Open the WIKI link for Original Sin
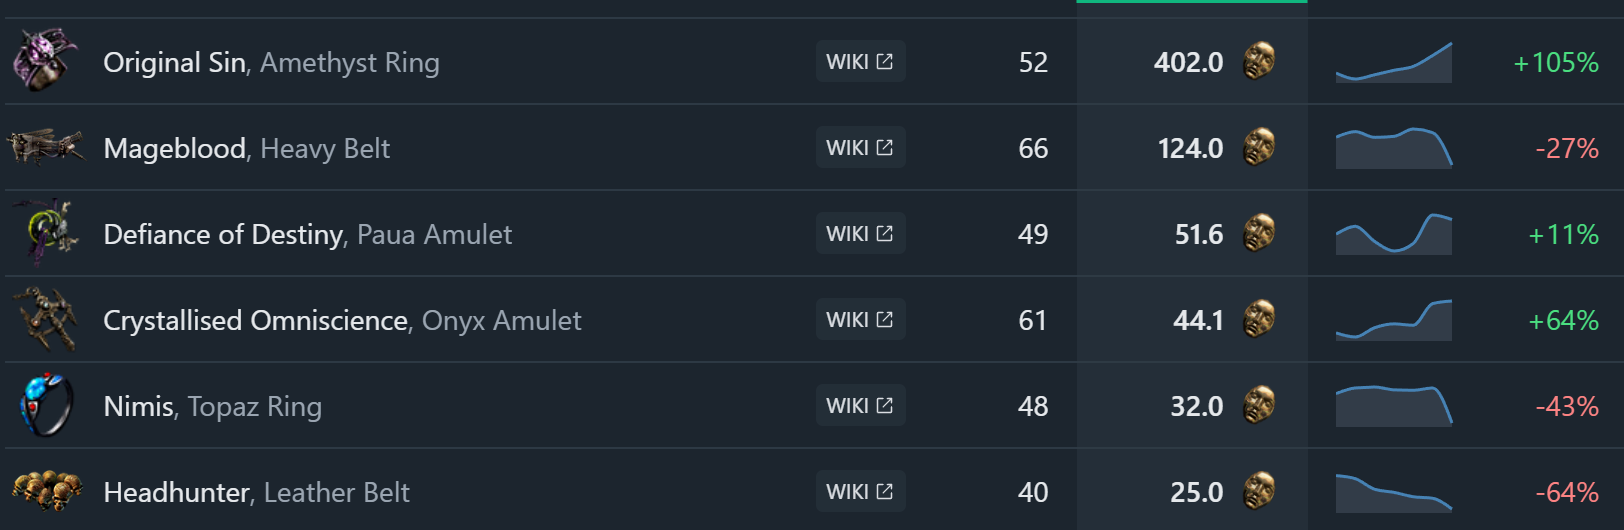Viewport: 1624px width, 530px height. [x=860, y=61]
